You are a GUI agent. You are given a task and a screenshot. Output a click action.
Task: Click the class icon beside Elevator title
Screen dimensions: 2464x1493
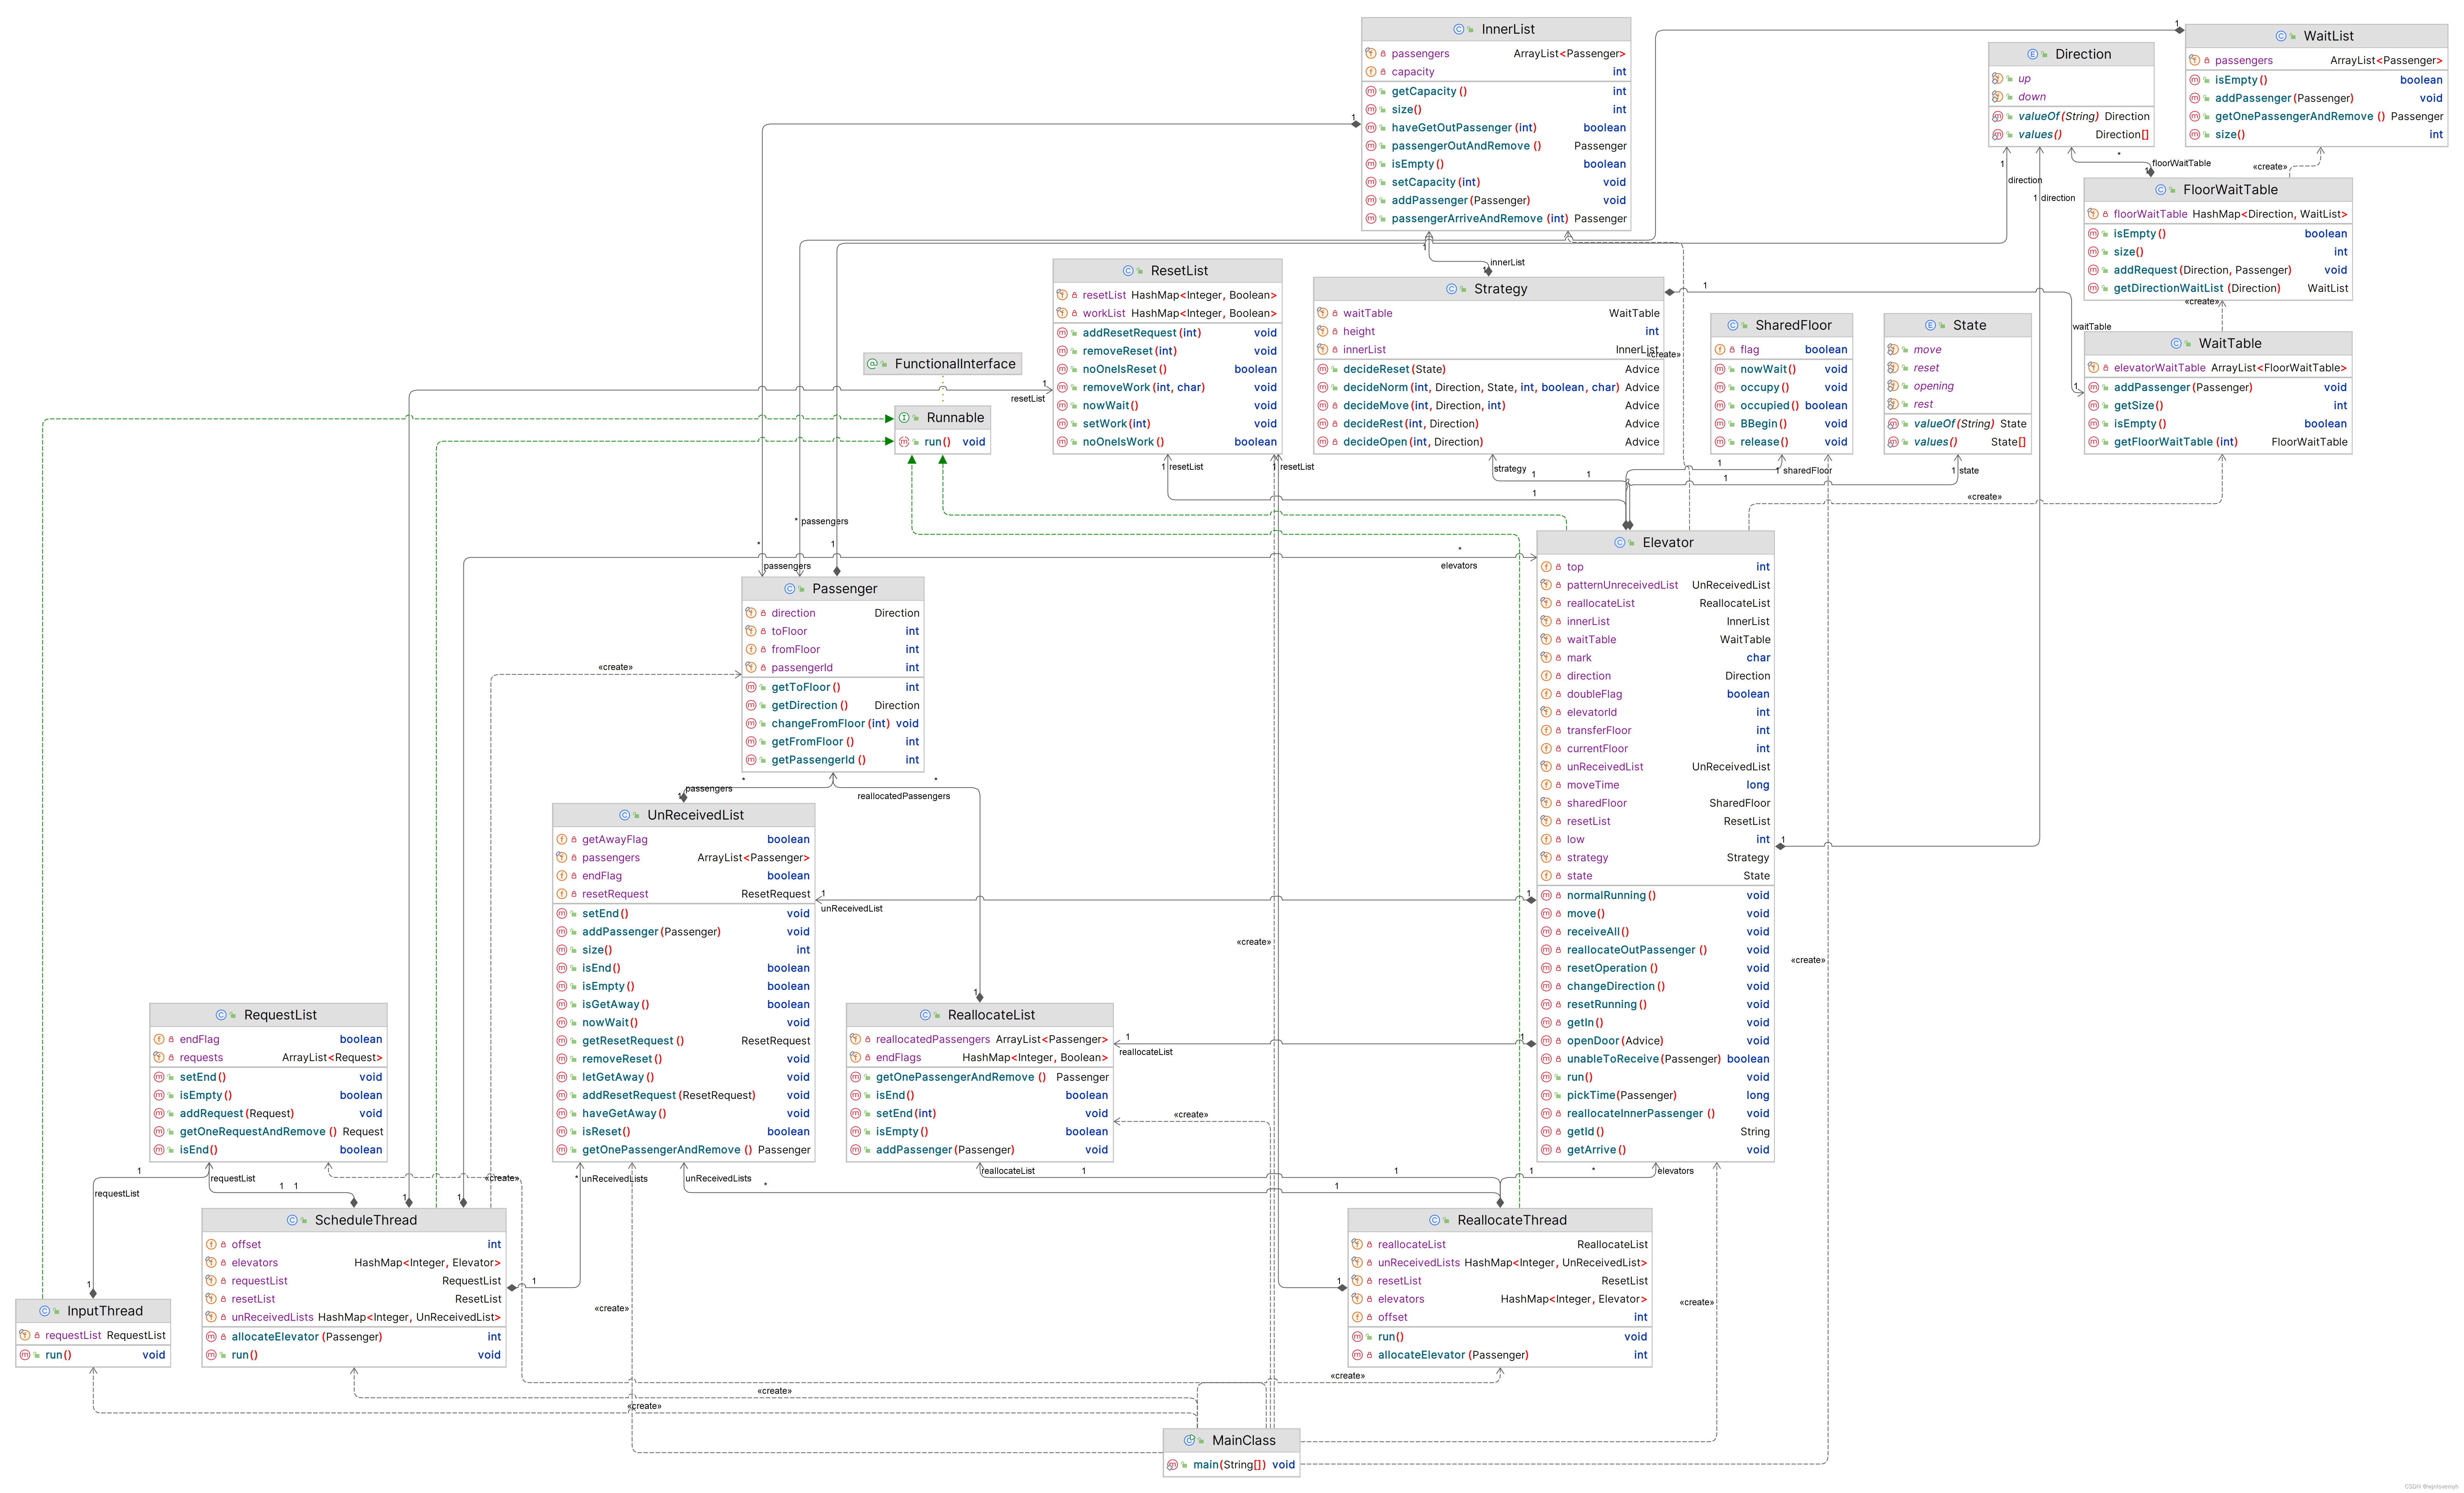pyautogui.click(x=1620, y=543)
